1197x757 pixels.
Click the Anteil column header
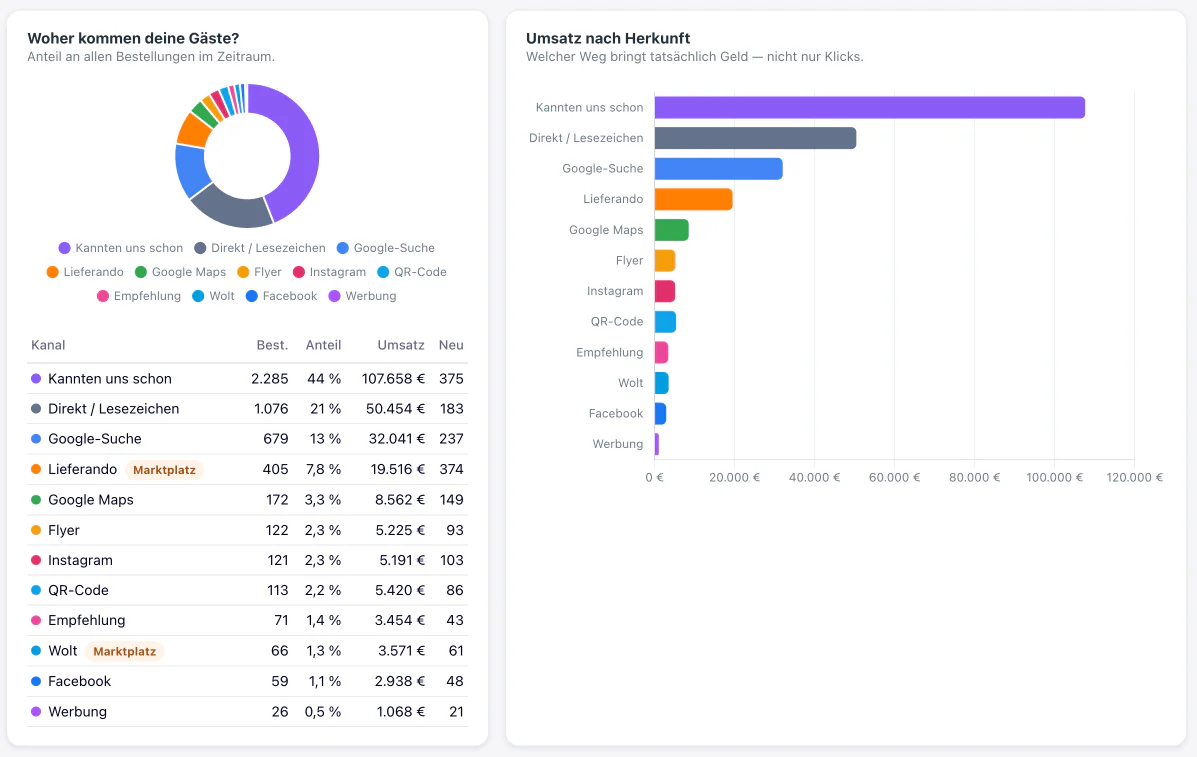click(x=324, y=345)
